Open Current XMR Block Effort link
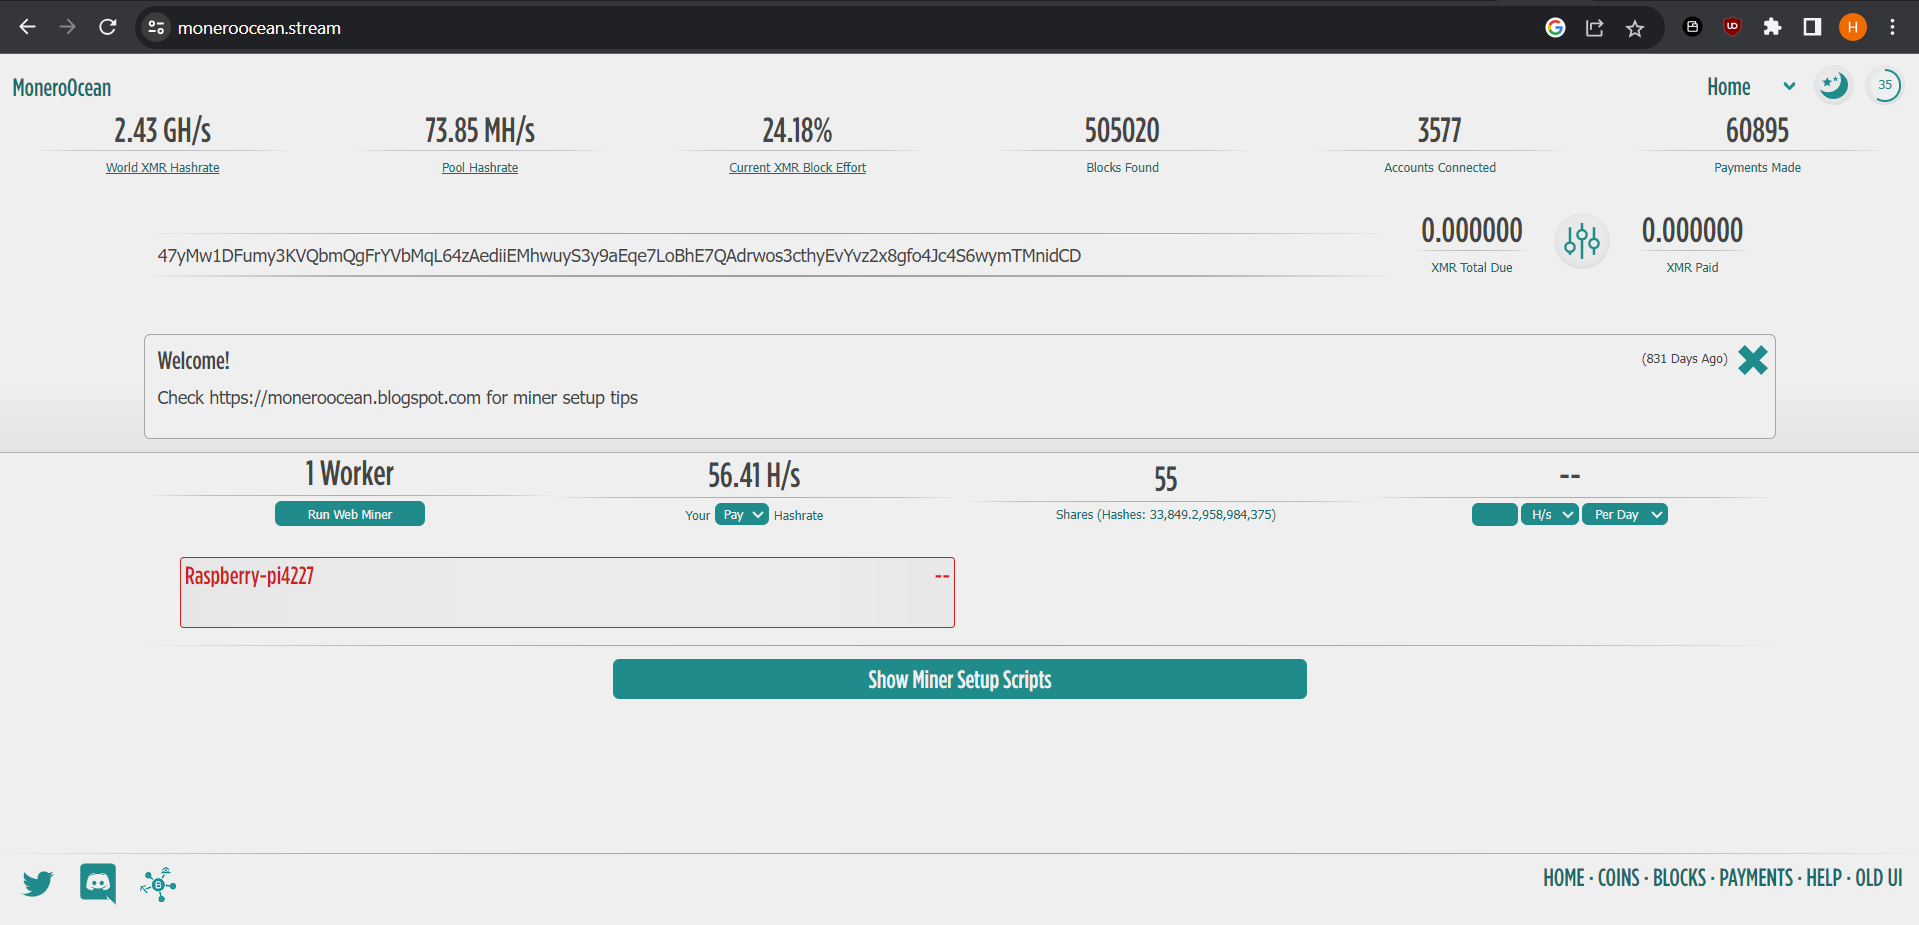1919x925 pixels. point(797,168)
